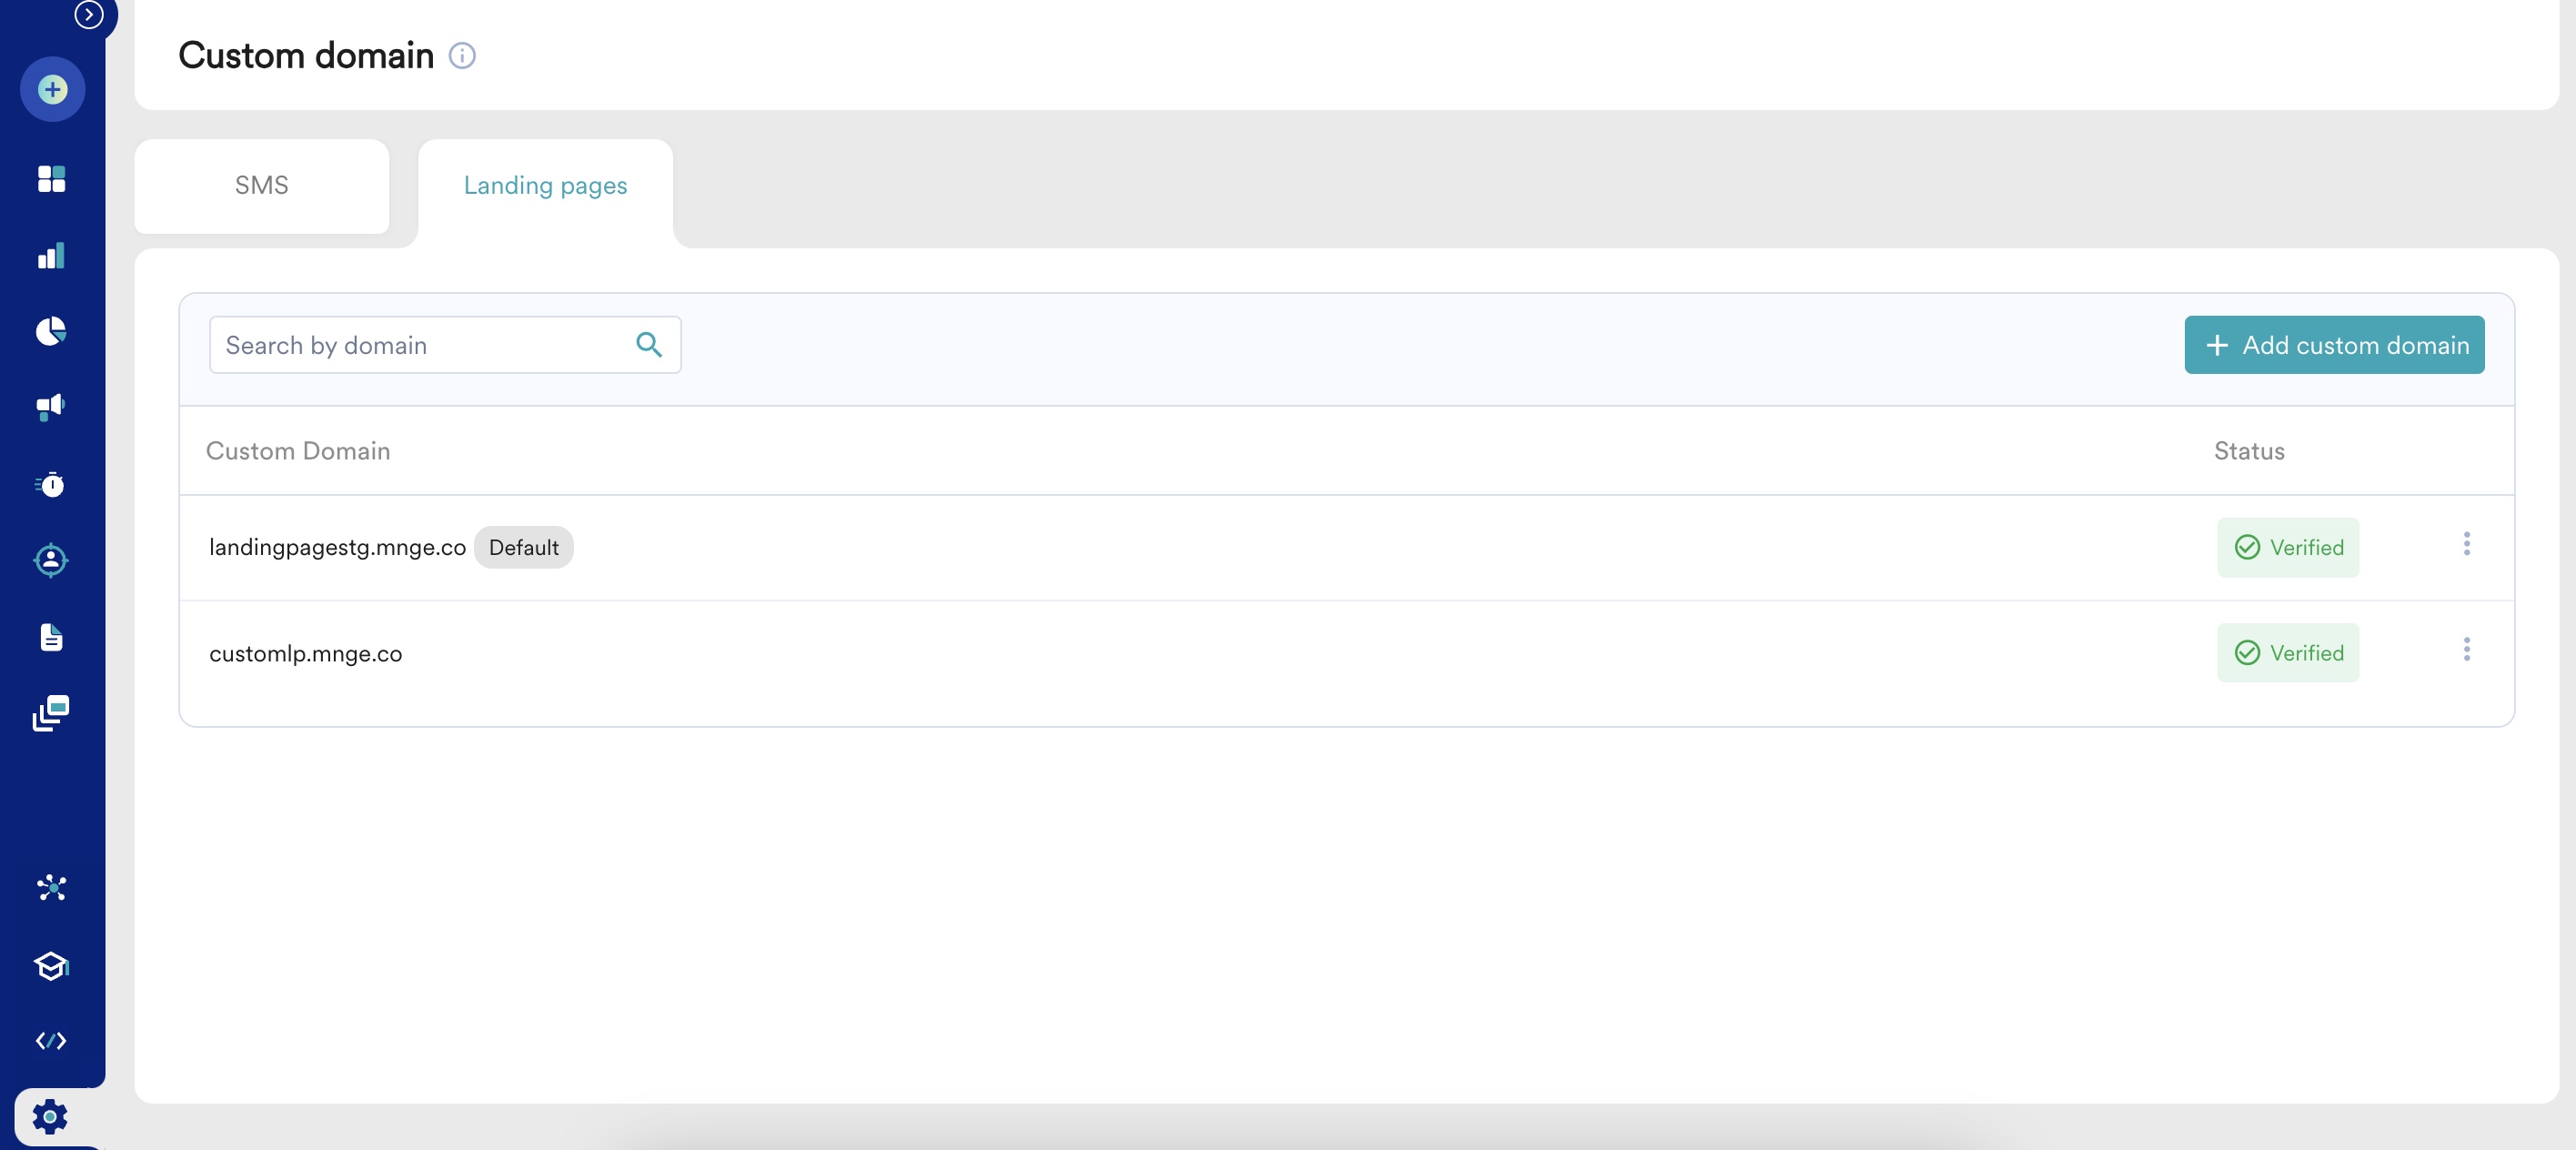
Task: Open options menu for customlp.mnge.co row
Action: pos(2467,650)
